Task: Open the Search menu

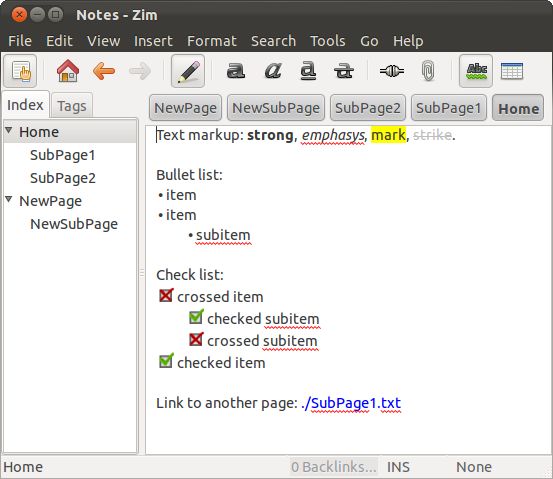Action: coord(273,41)
